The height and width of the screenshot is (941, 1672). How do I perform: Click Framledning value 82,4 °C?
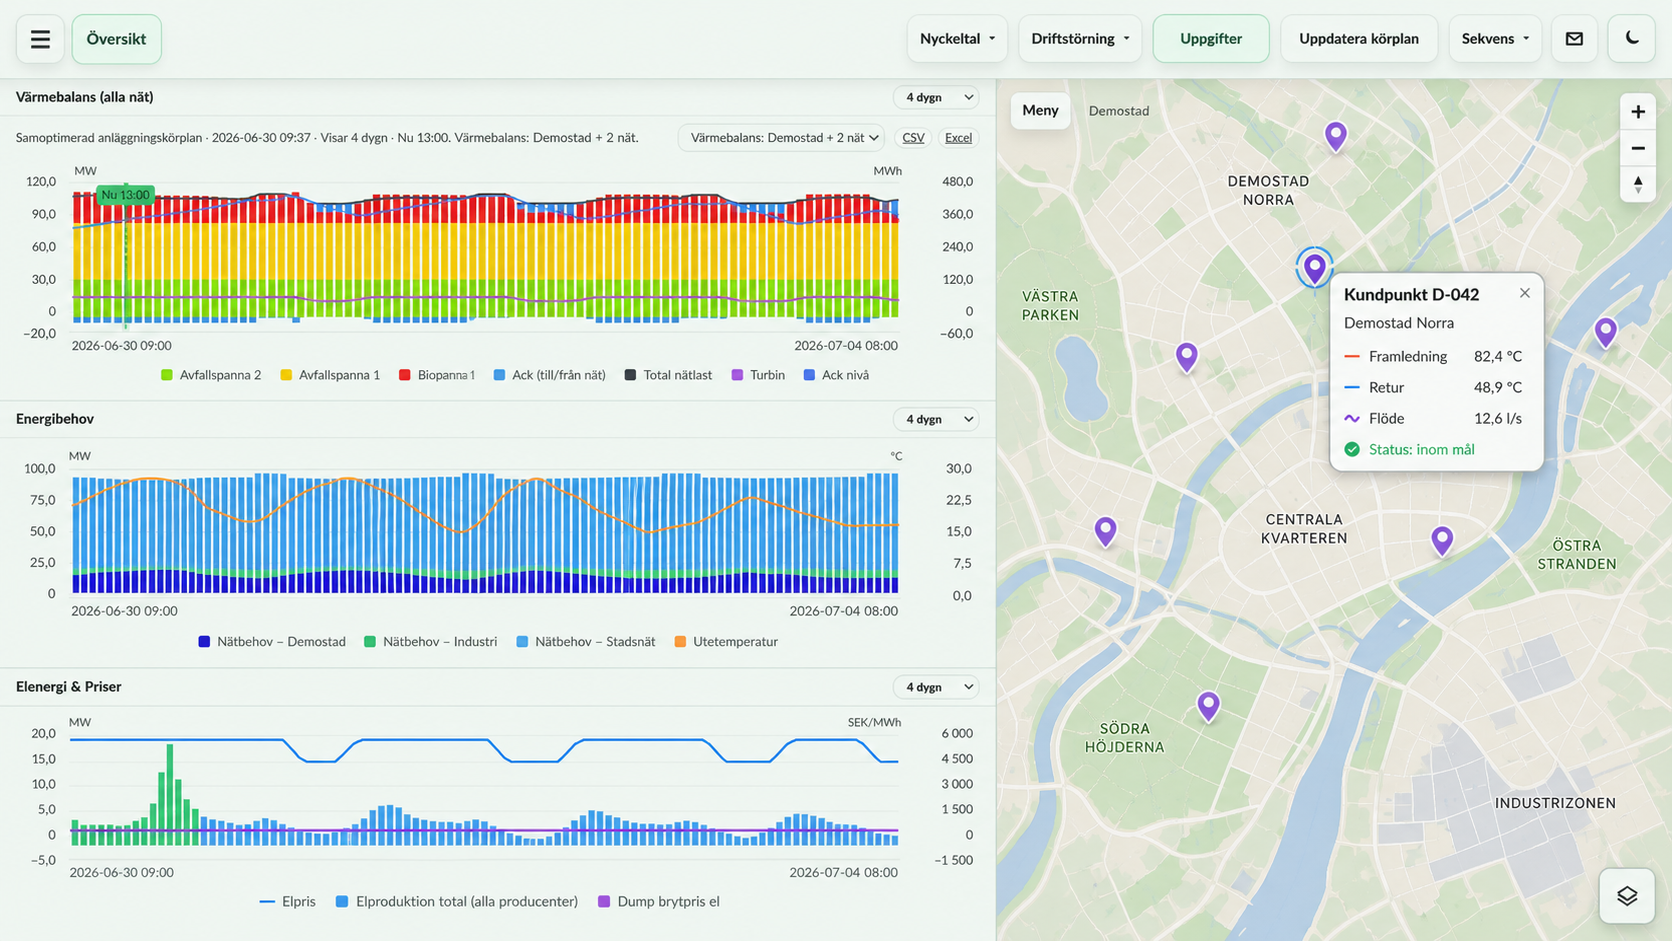[1497, 356]
